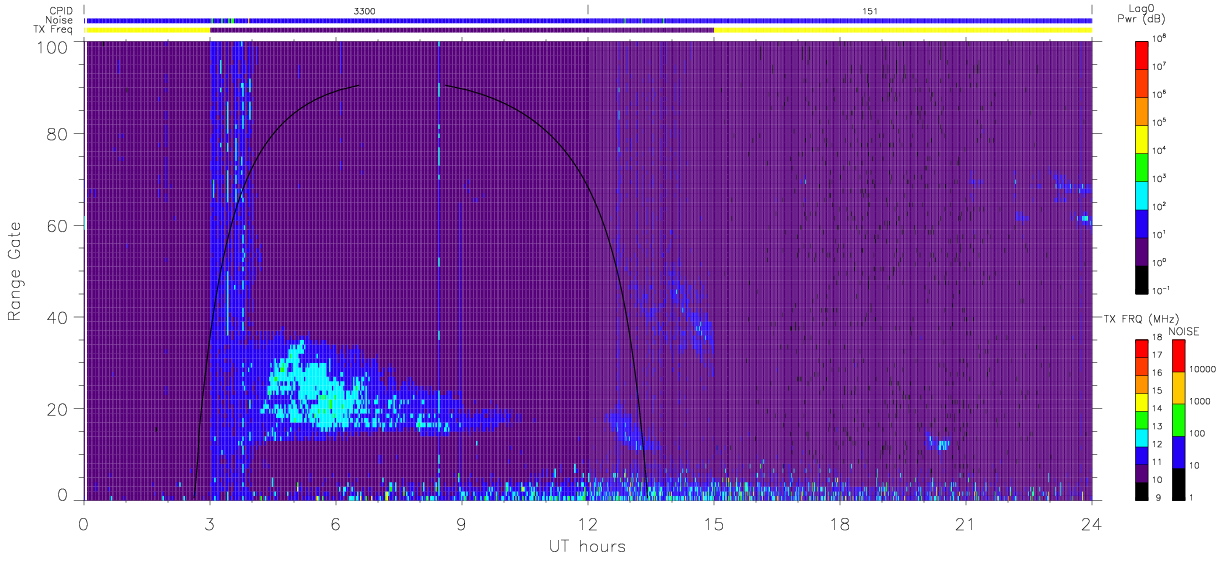
Task: Click Range Gate tick label '100'
Action: [53, 46]
